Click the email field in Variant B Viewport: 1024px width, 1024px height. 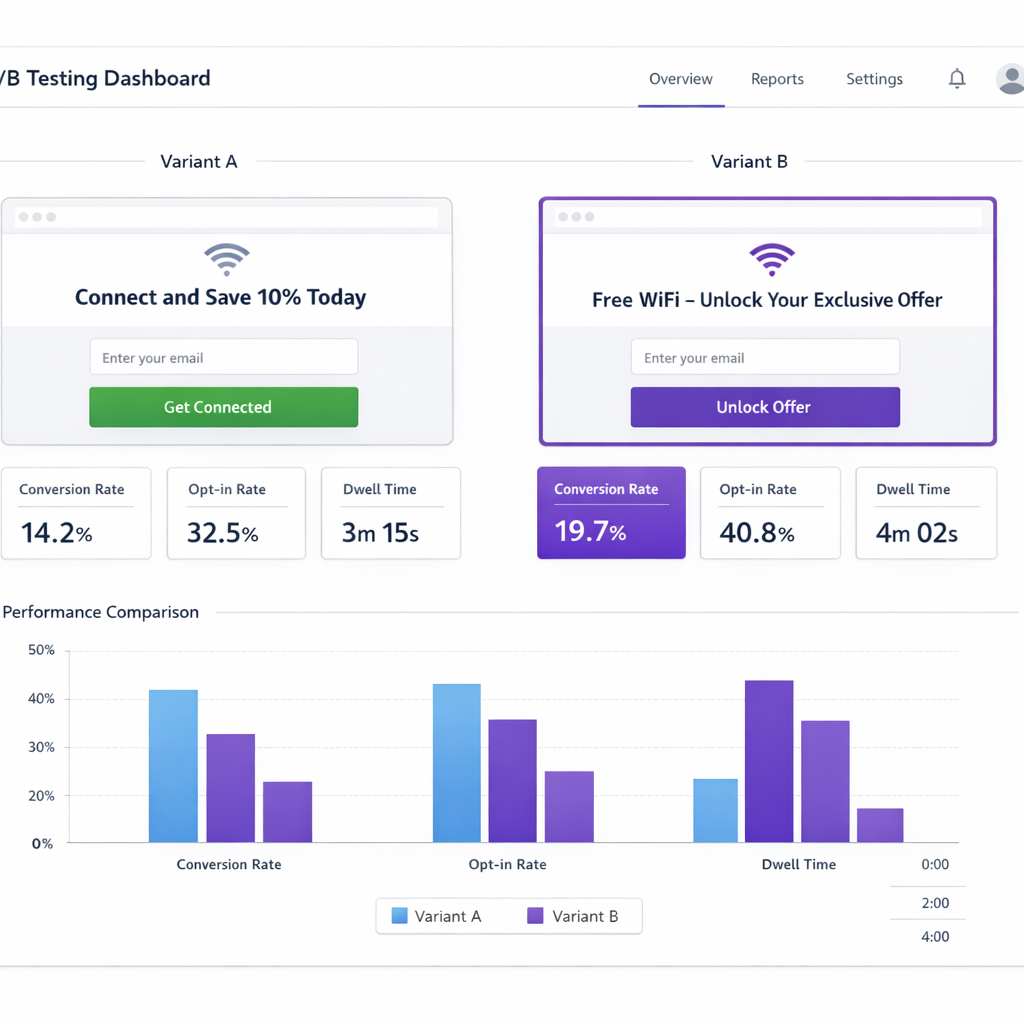click(765, 356)
